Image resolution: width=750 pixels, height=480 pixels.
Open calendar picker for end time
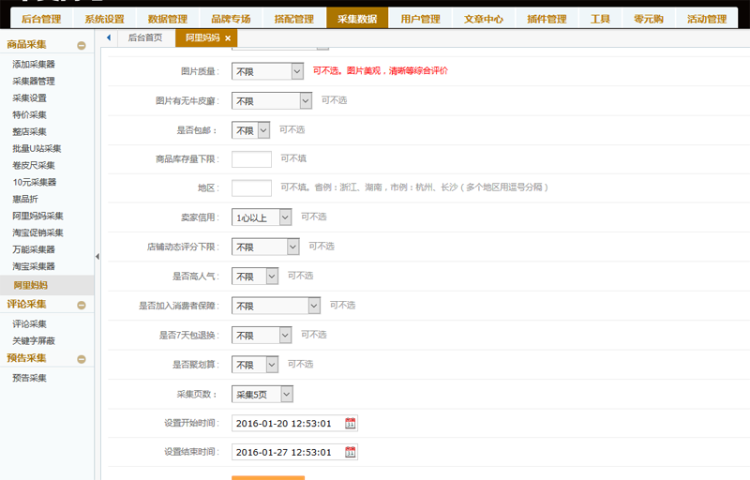[350, 452]
